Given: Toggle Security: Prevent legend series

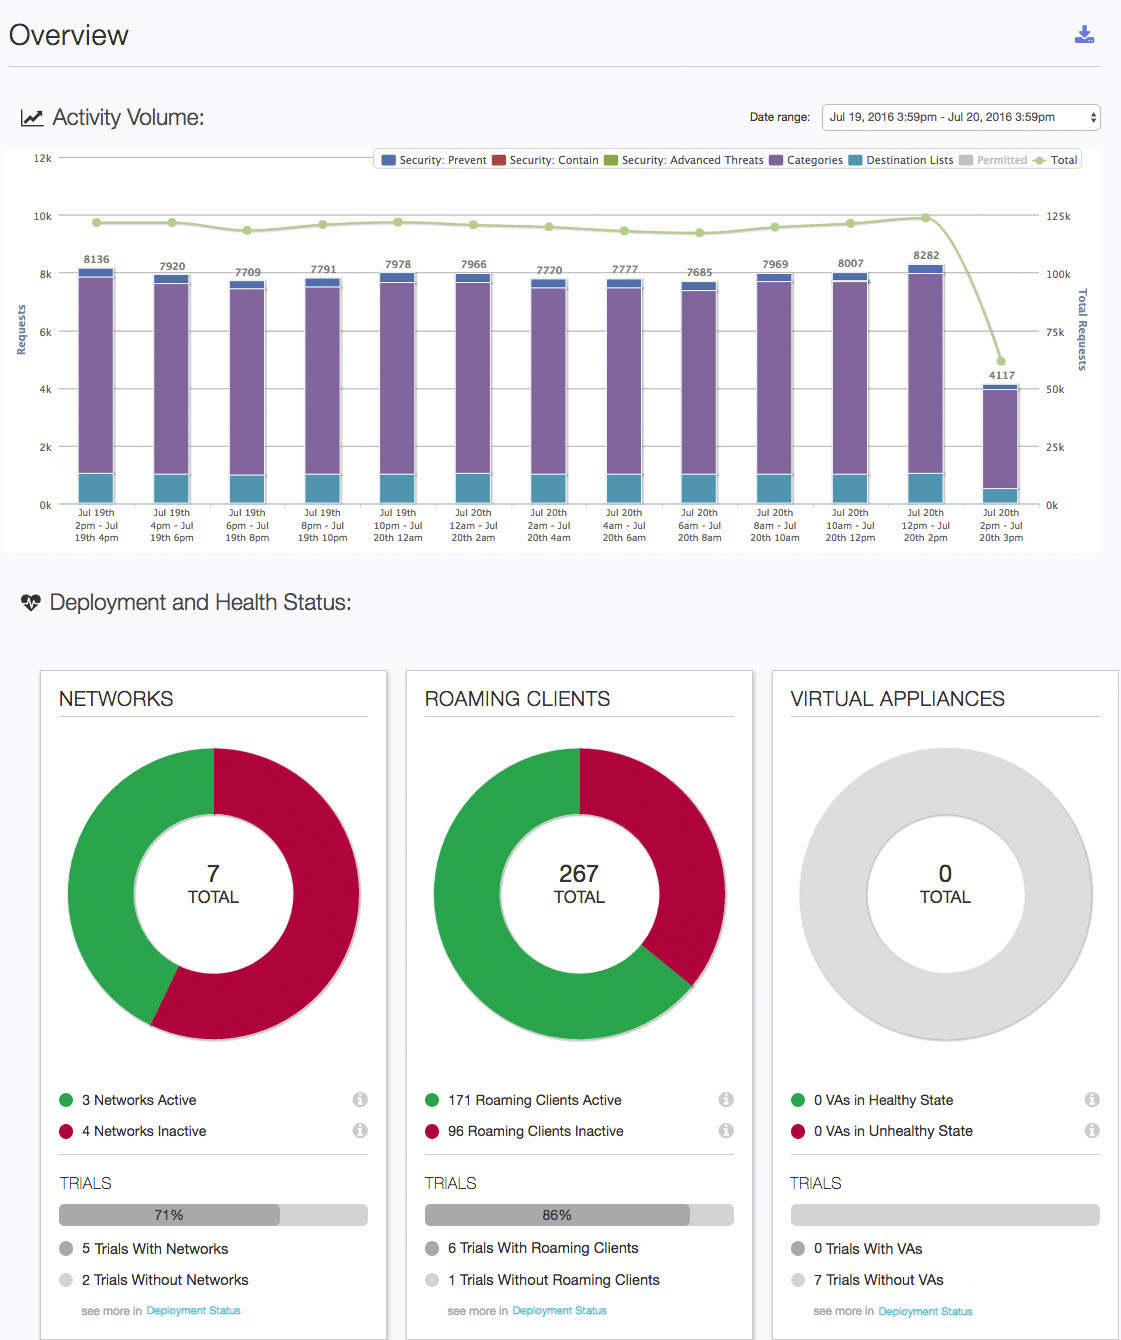Looking at the screenshot, I should point(434,160).
